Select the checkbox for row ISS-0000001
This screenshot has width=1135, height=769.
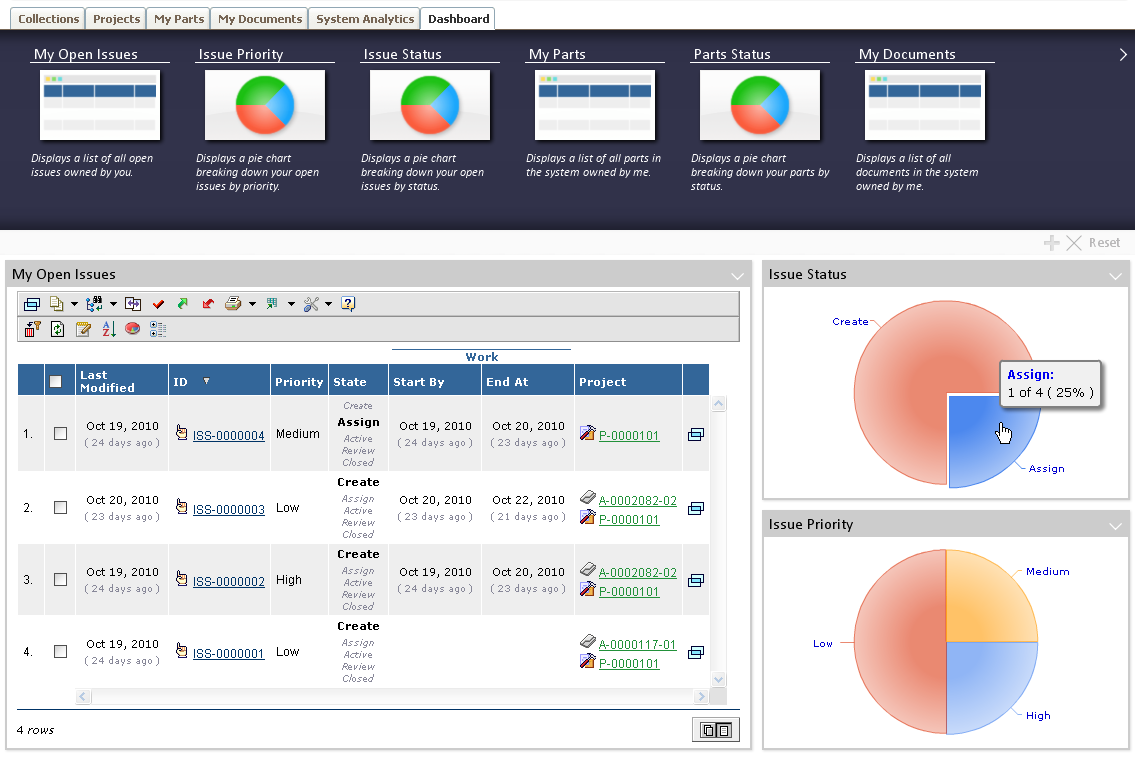pos(60,652)
